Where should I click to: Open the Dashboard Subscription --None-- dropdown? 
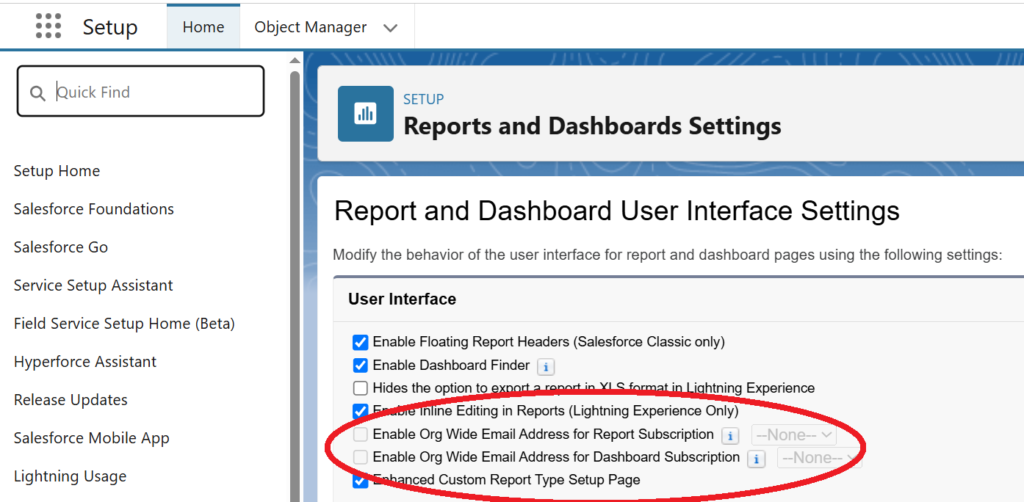tap(819, 458)
